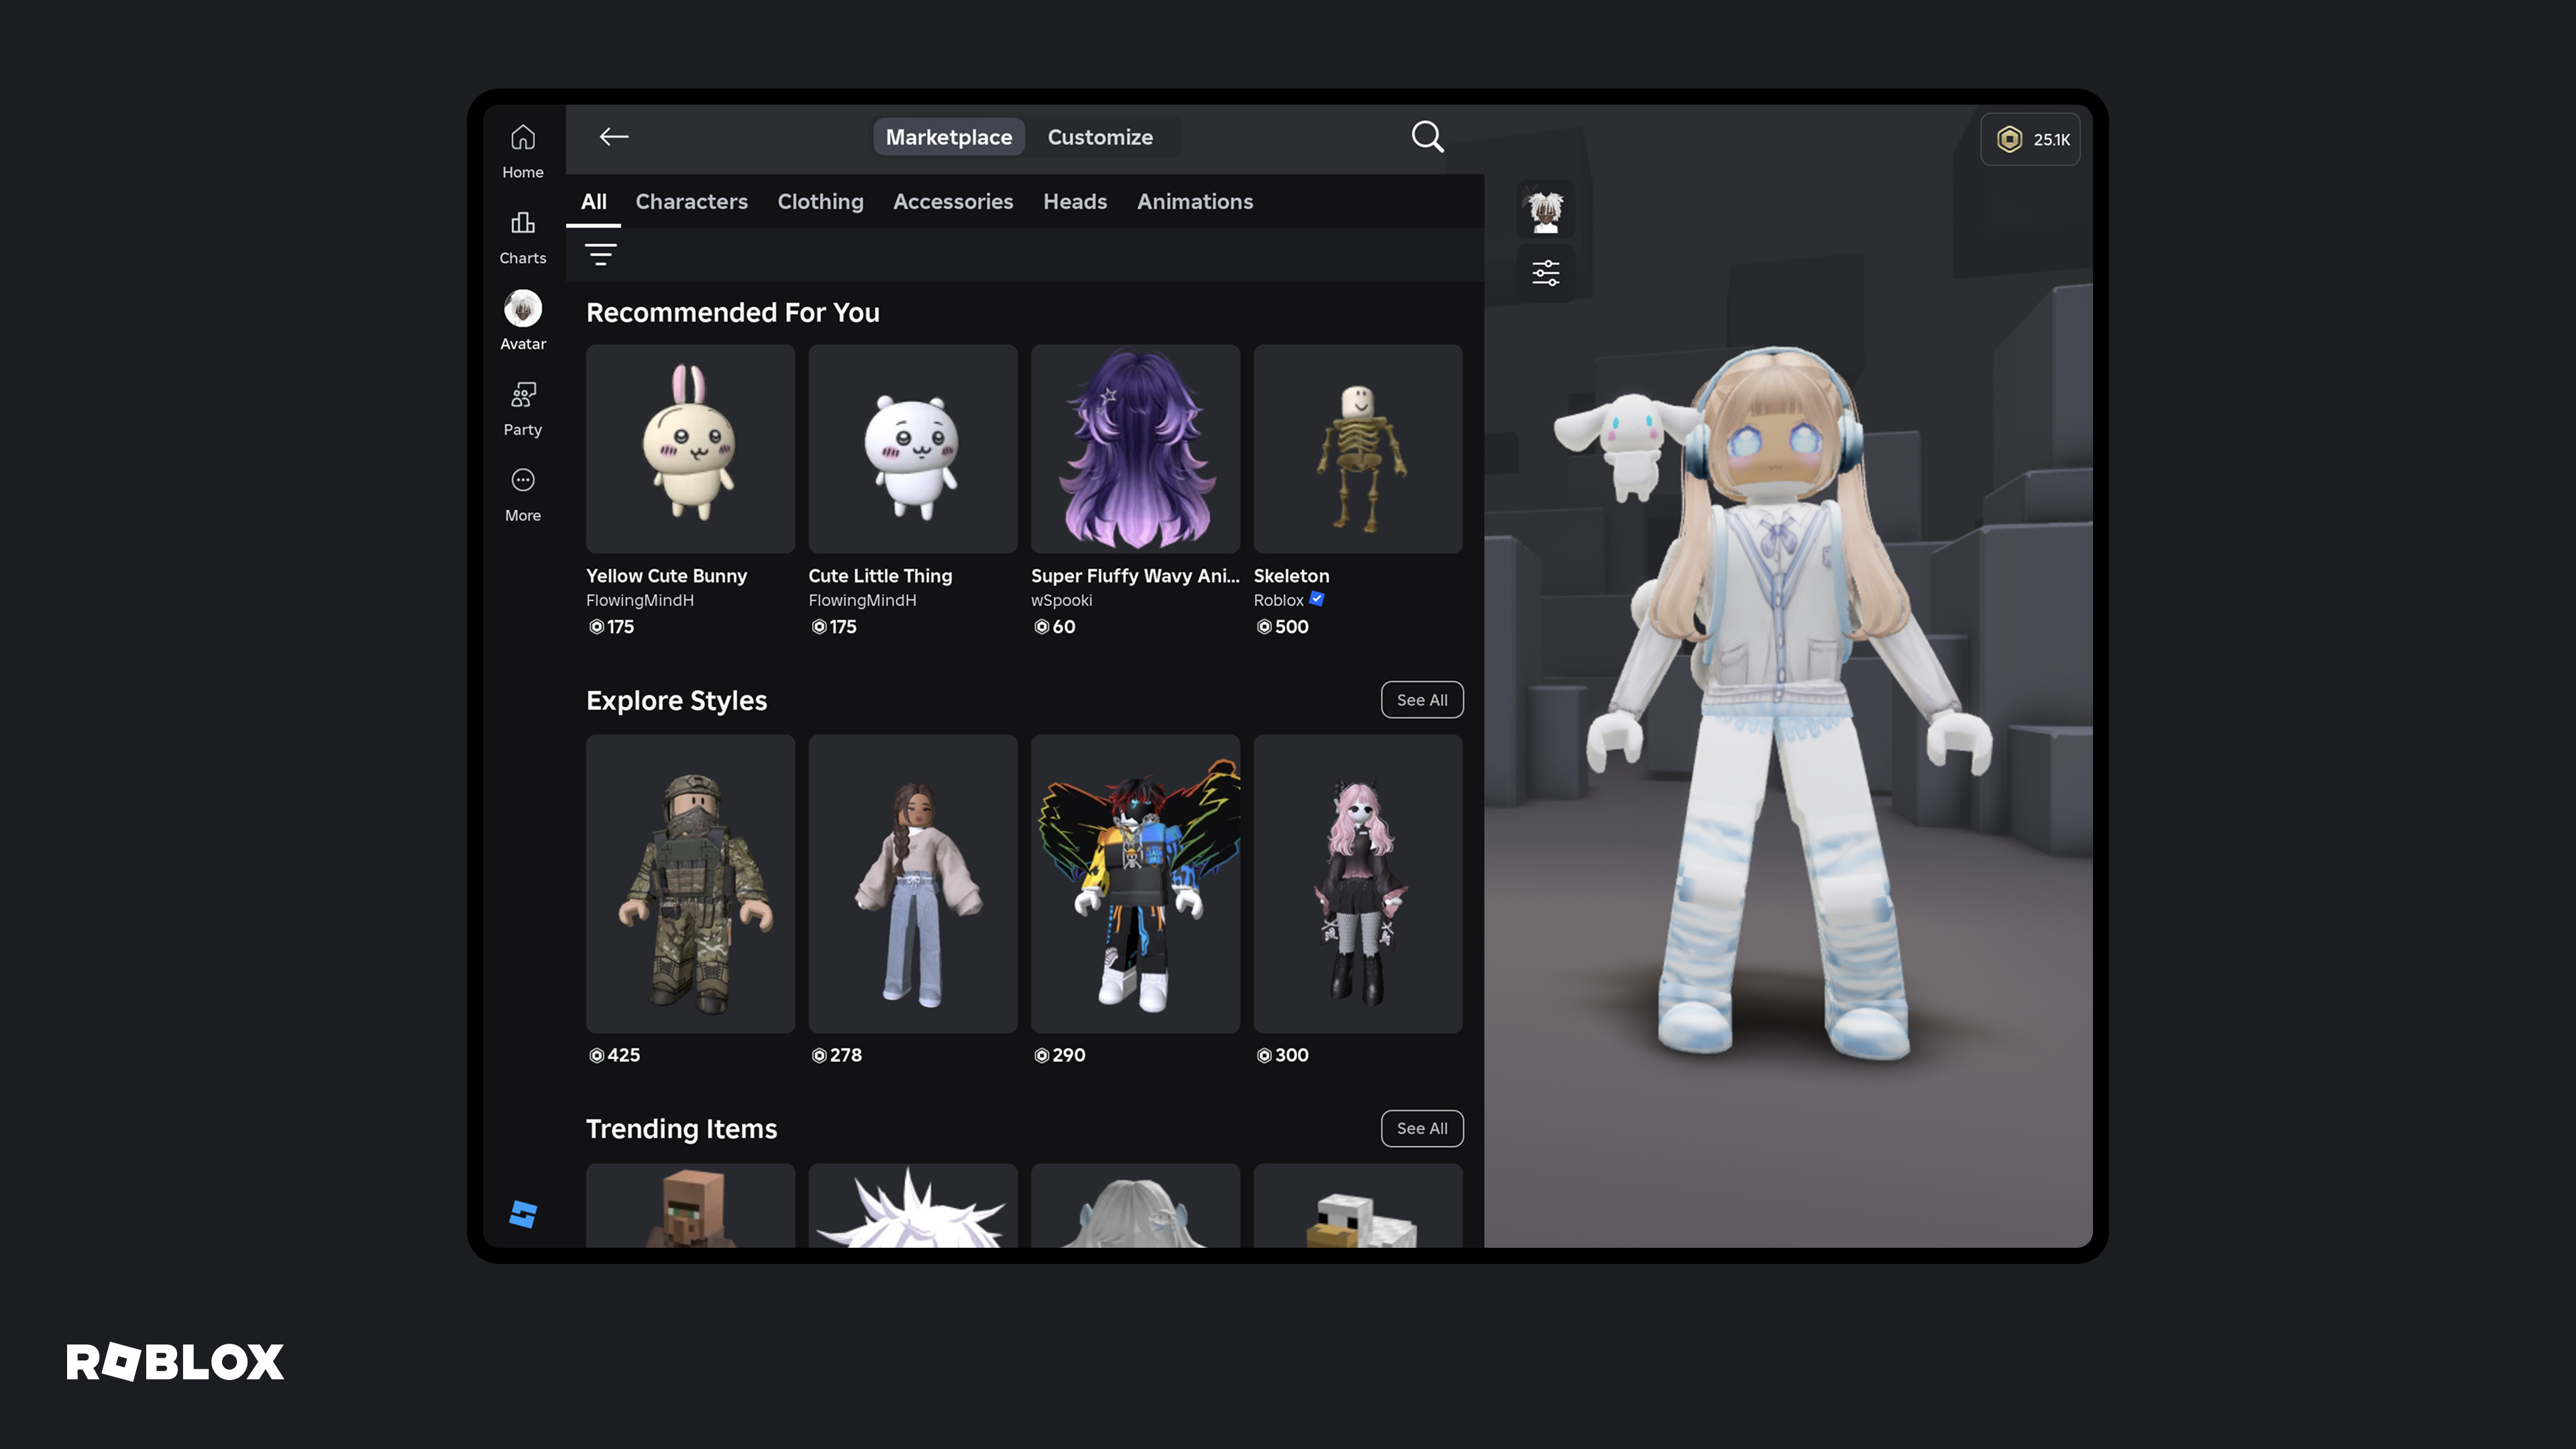Select the Skeleton item thumbnail
Viewport: 2576px width, 1449px height.
click(1357, 449)
